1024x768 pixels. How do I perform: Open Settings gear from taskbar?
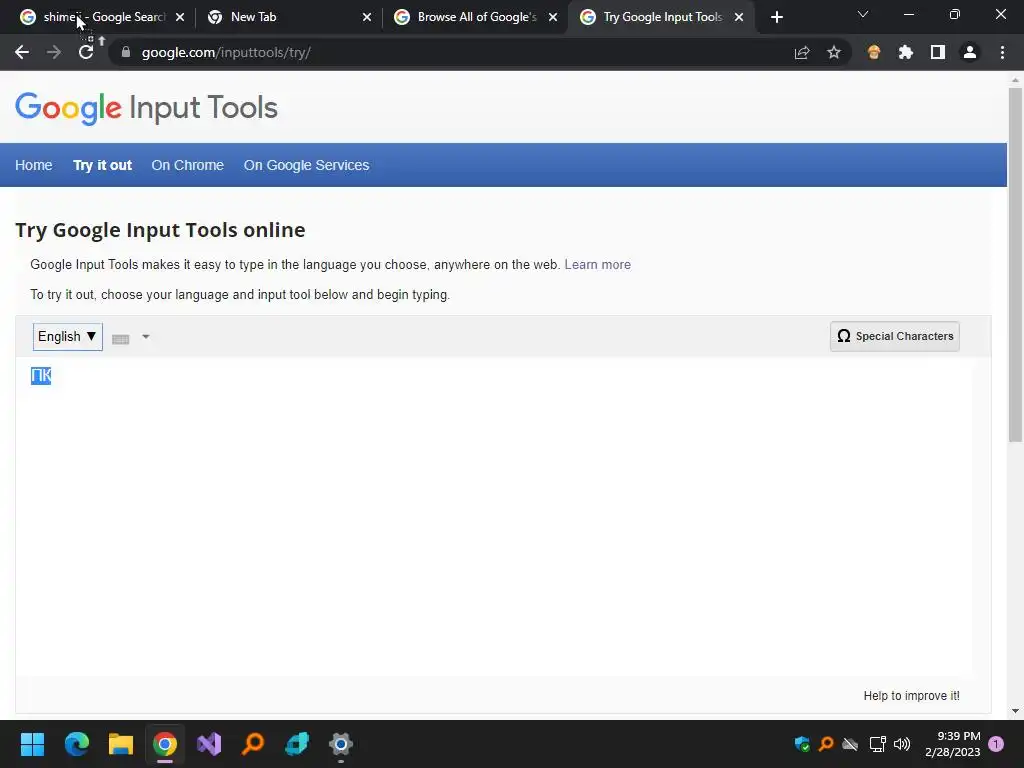click(x=341, y=744)
